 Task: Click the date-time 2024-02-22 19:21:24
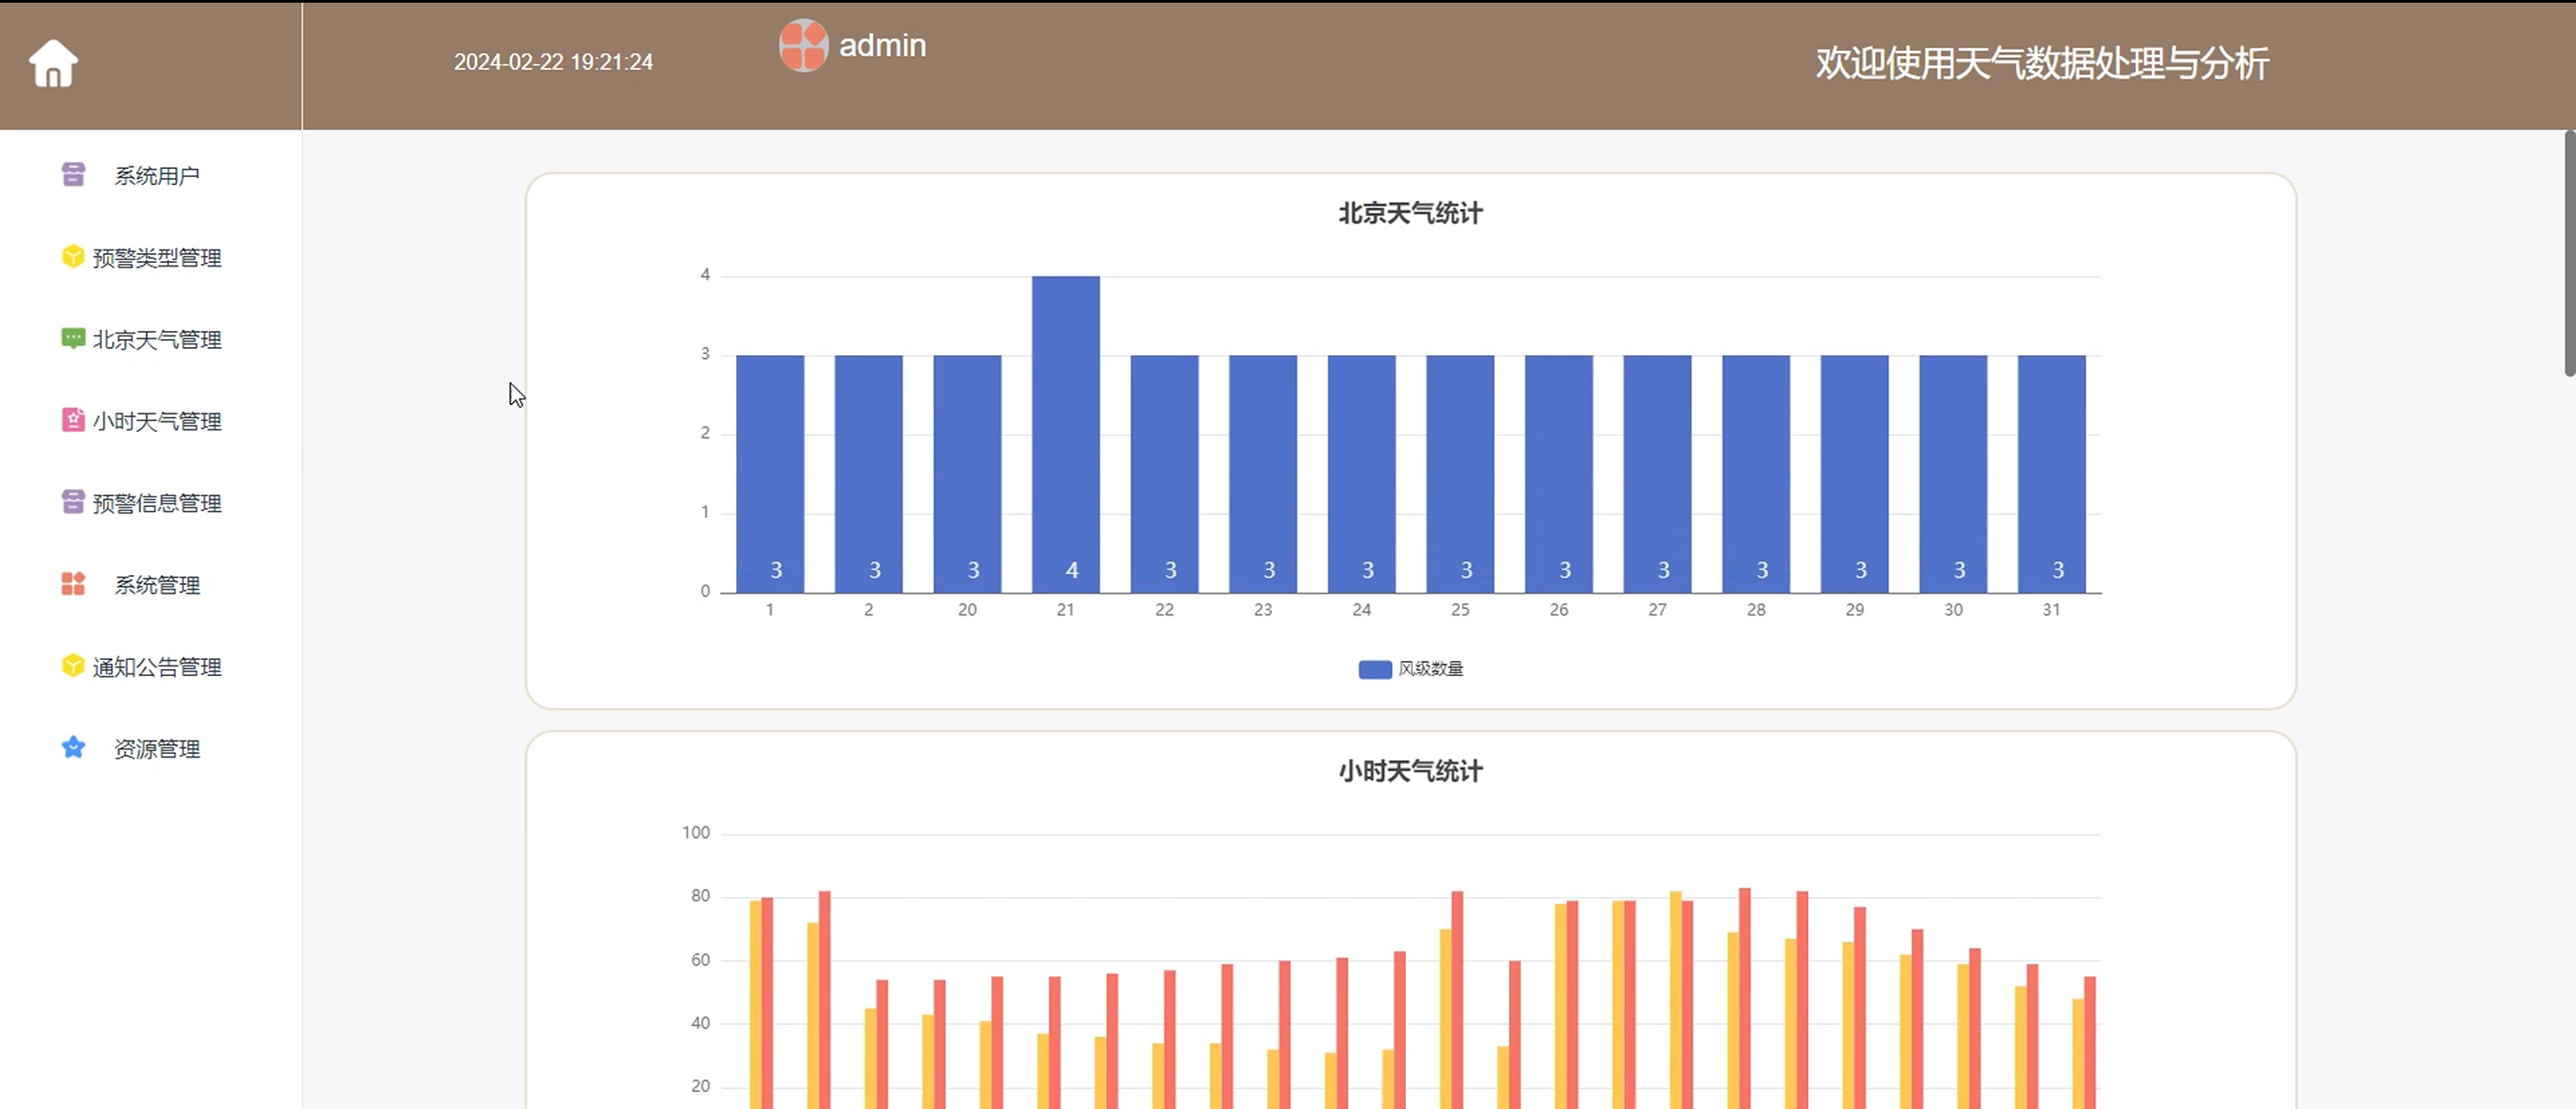coord(553,62)
